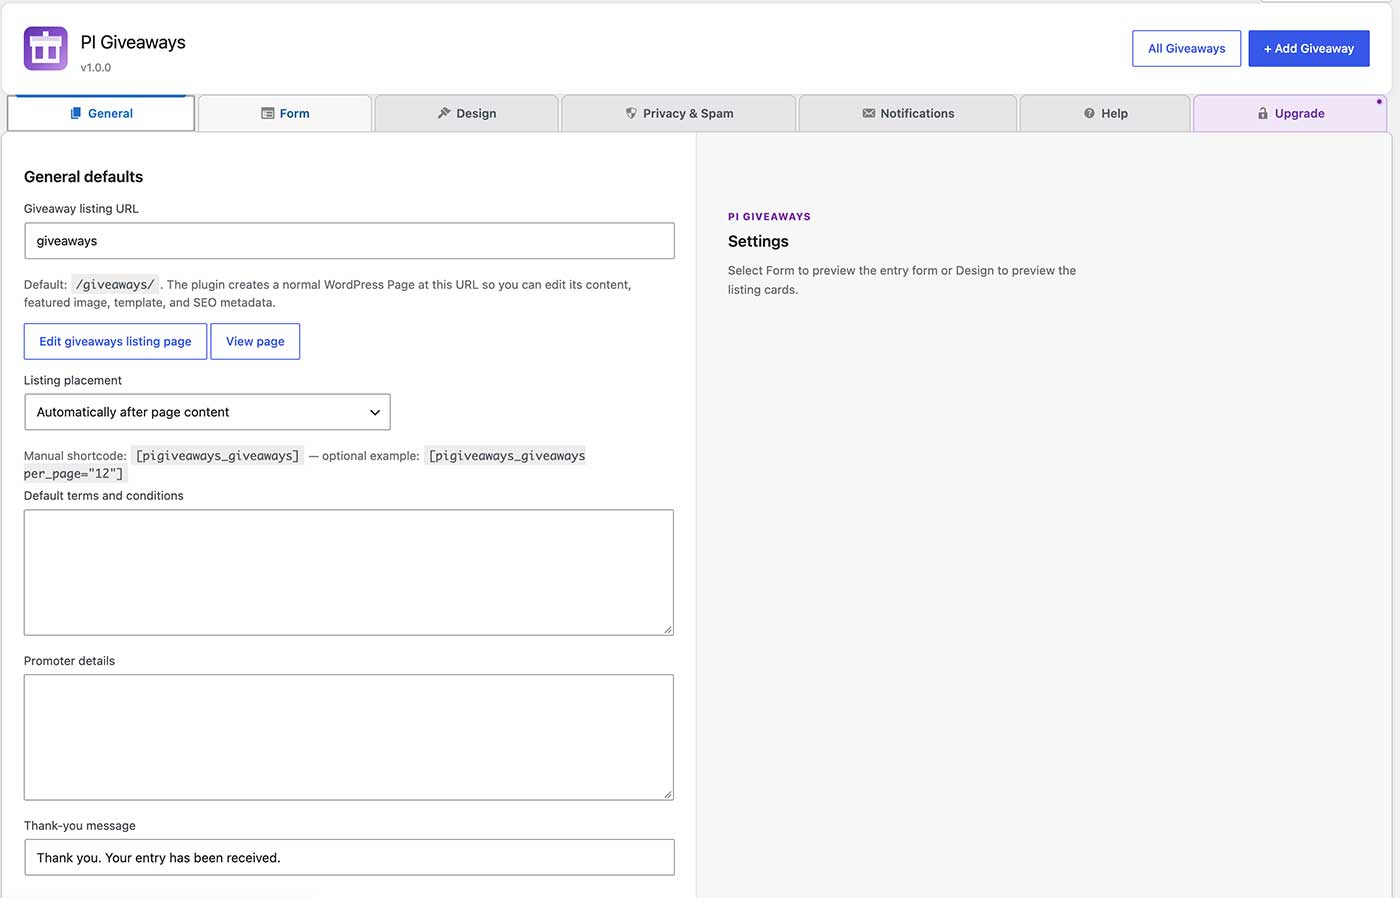The width and height of the screenshot is (1400, 898).
Task: Click the PI GIVEAWAYS purple label above Settings
Action: pos(769,216)
